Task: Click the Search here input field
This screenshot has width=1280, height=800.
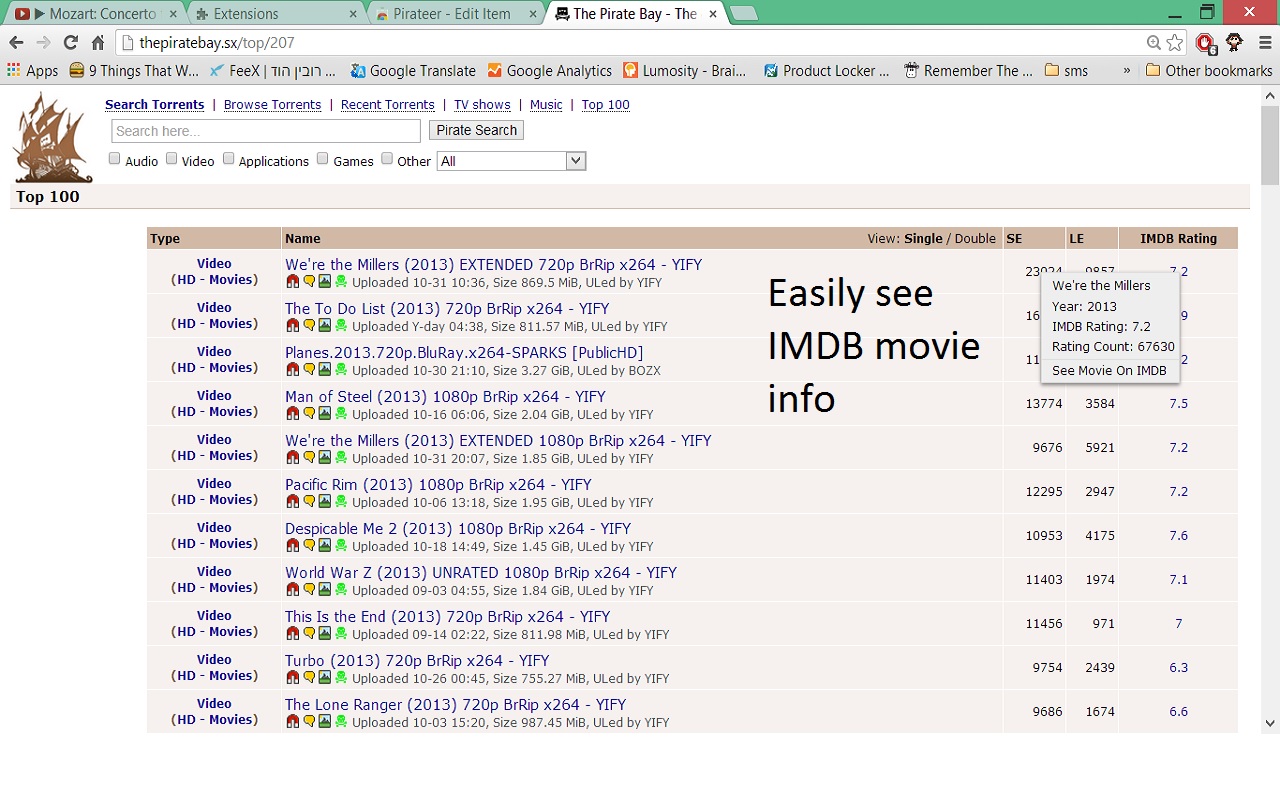Action: tap(266, 131)
